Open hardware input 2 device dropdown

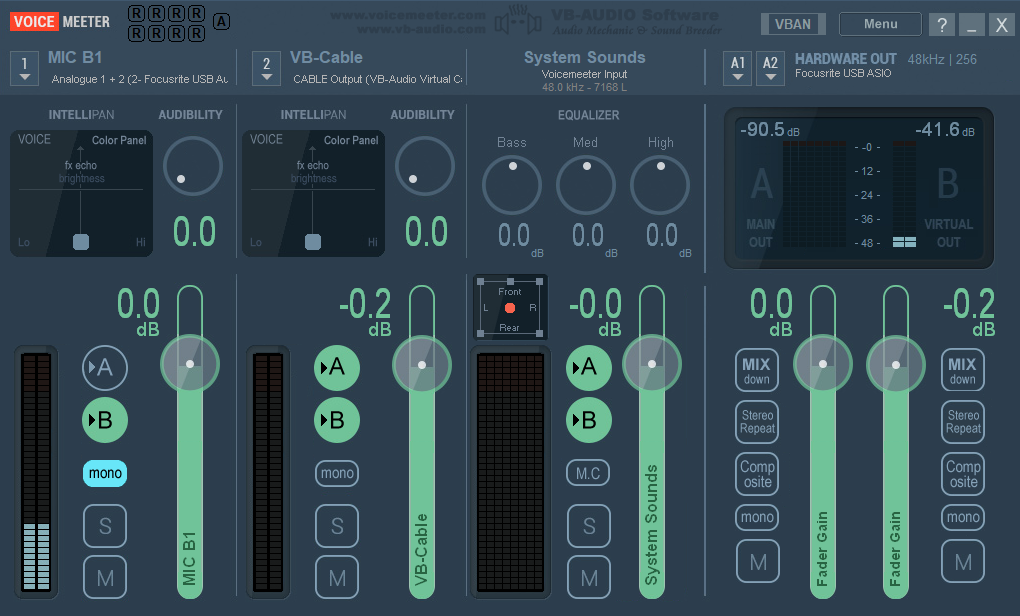pos(267,68)
